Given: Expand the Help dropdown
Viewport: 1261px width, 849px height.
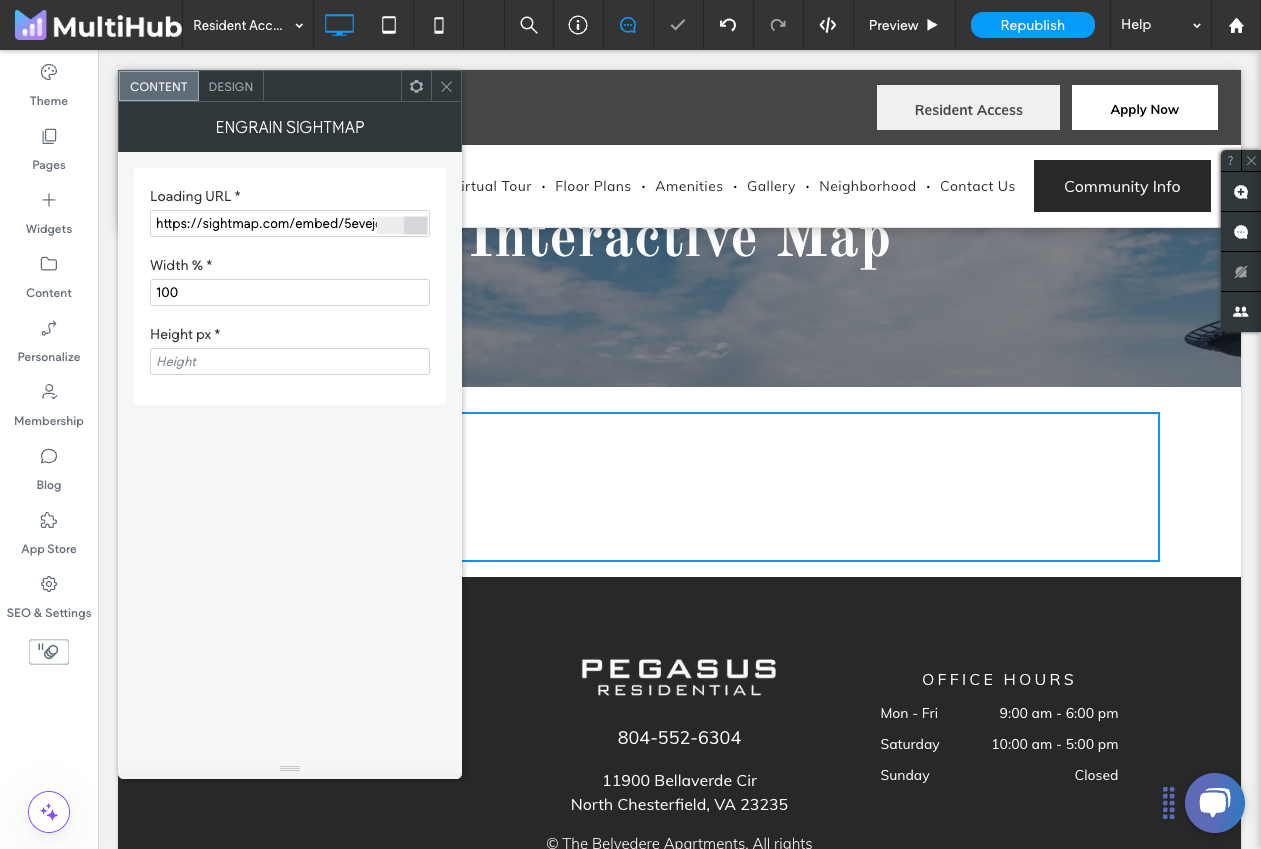Looking at the screenshot, I should coord(1160,25).
